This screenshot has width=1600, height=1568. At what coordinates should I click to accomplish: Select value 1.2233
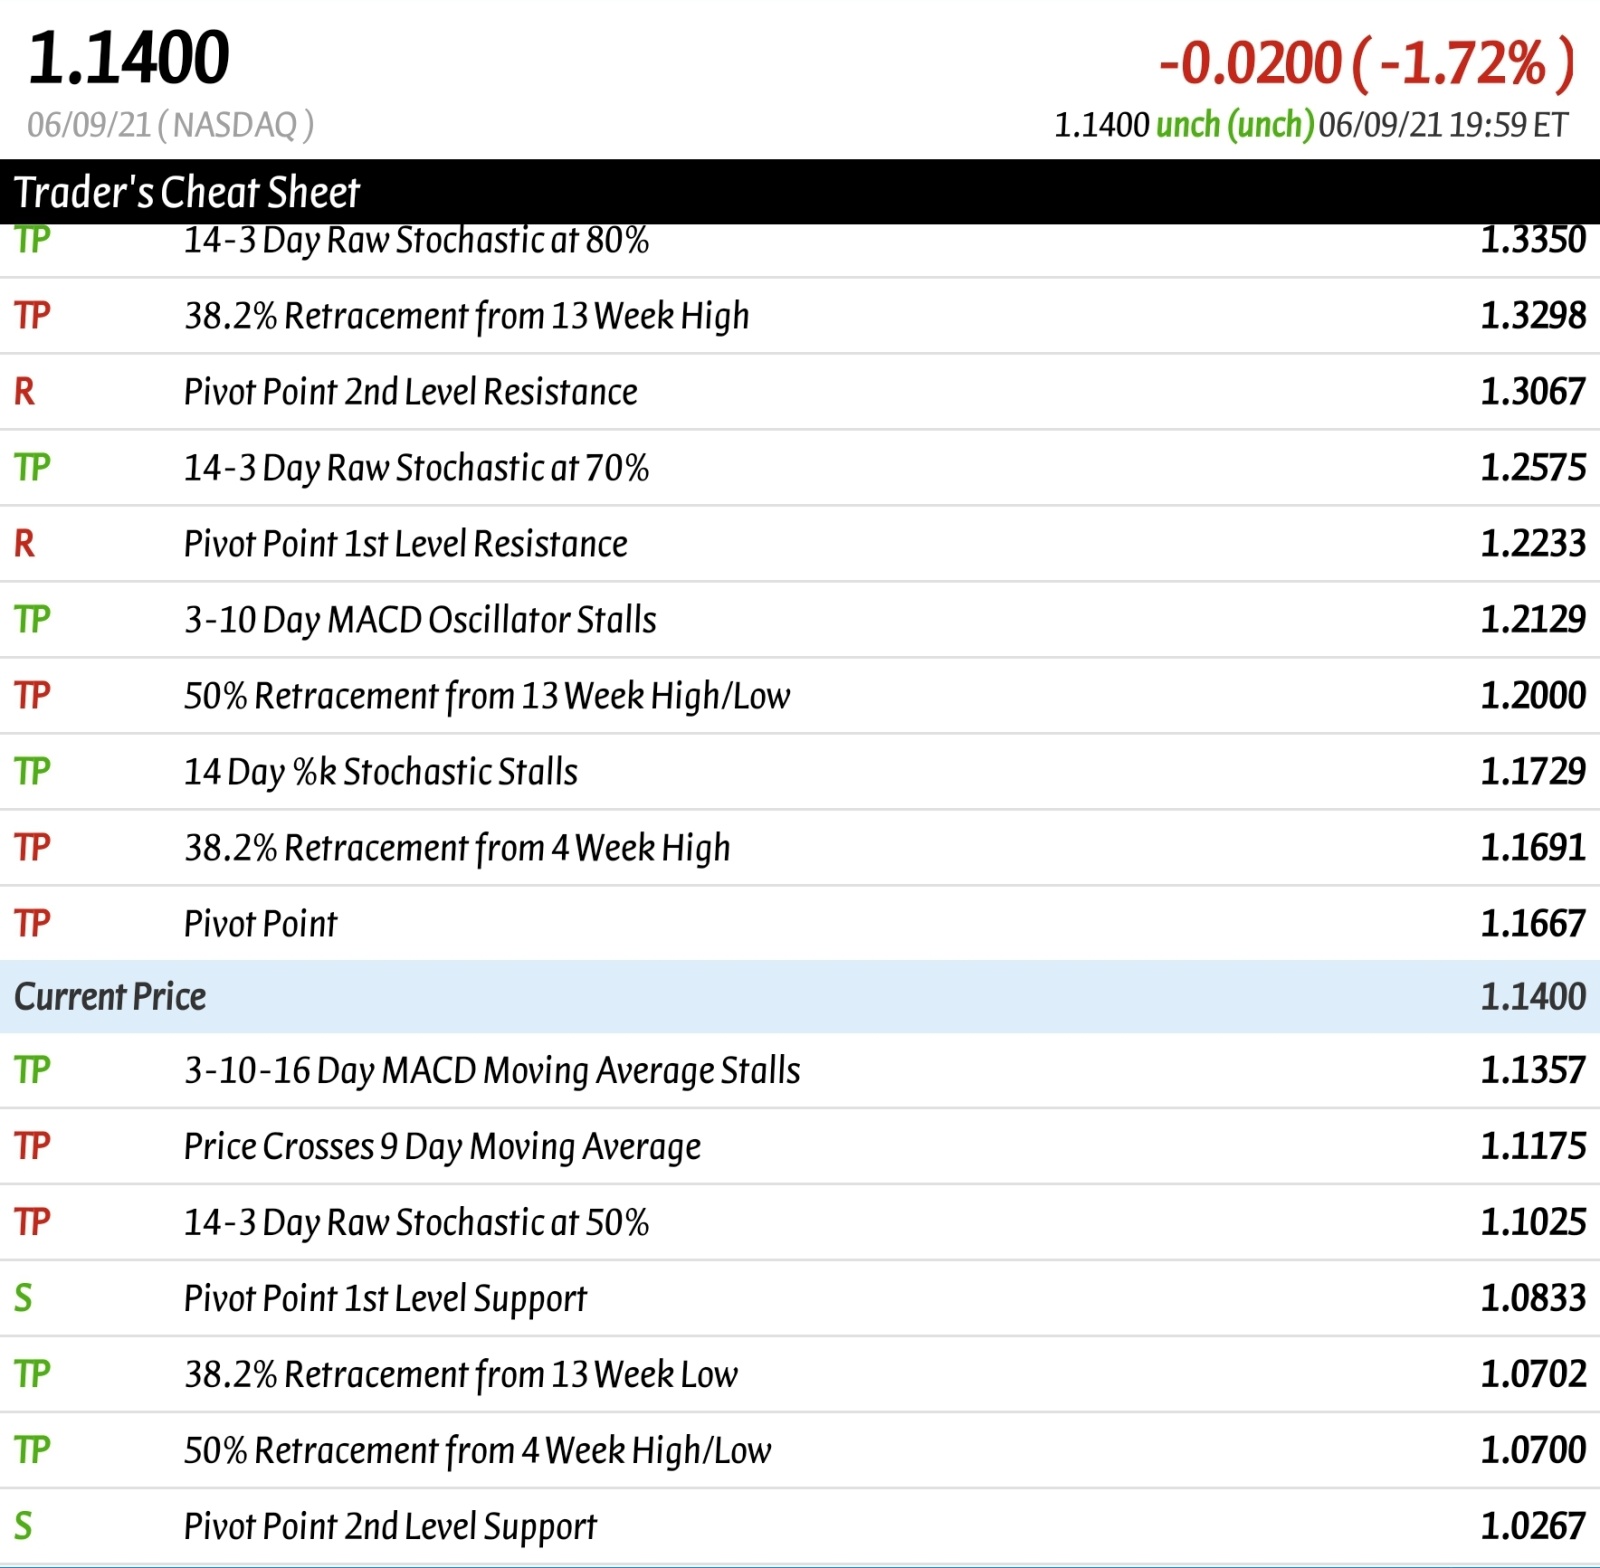coord(1532,544)
